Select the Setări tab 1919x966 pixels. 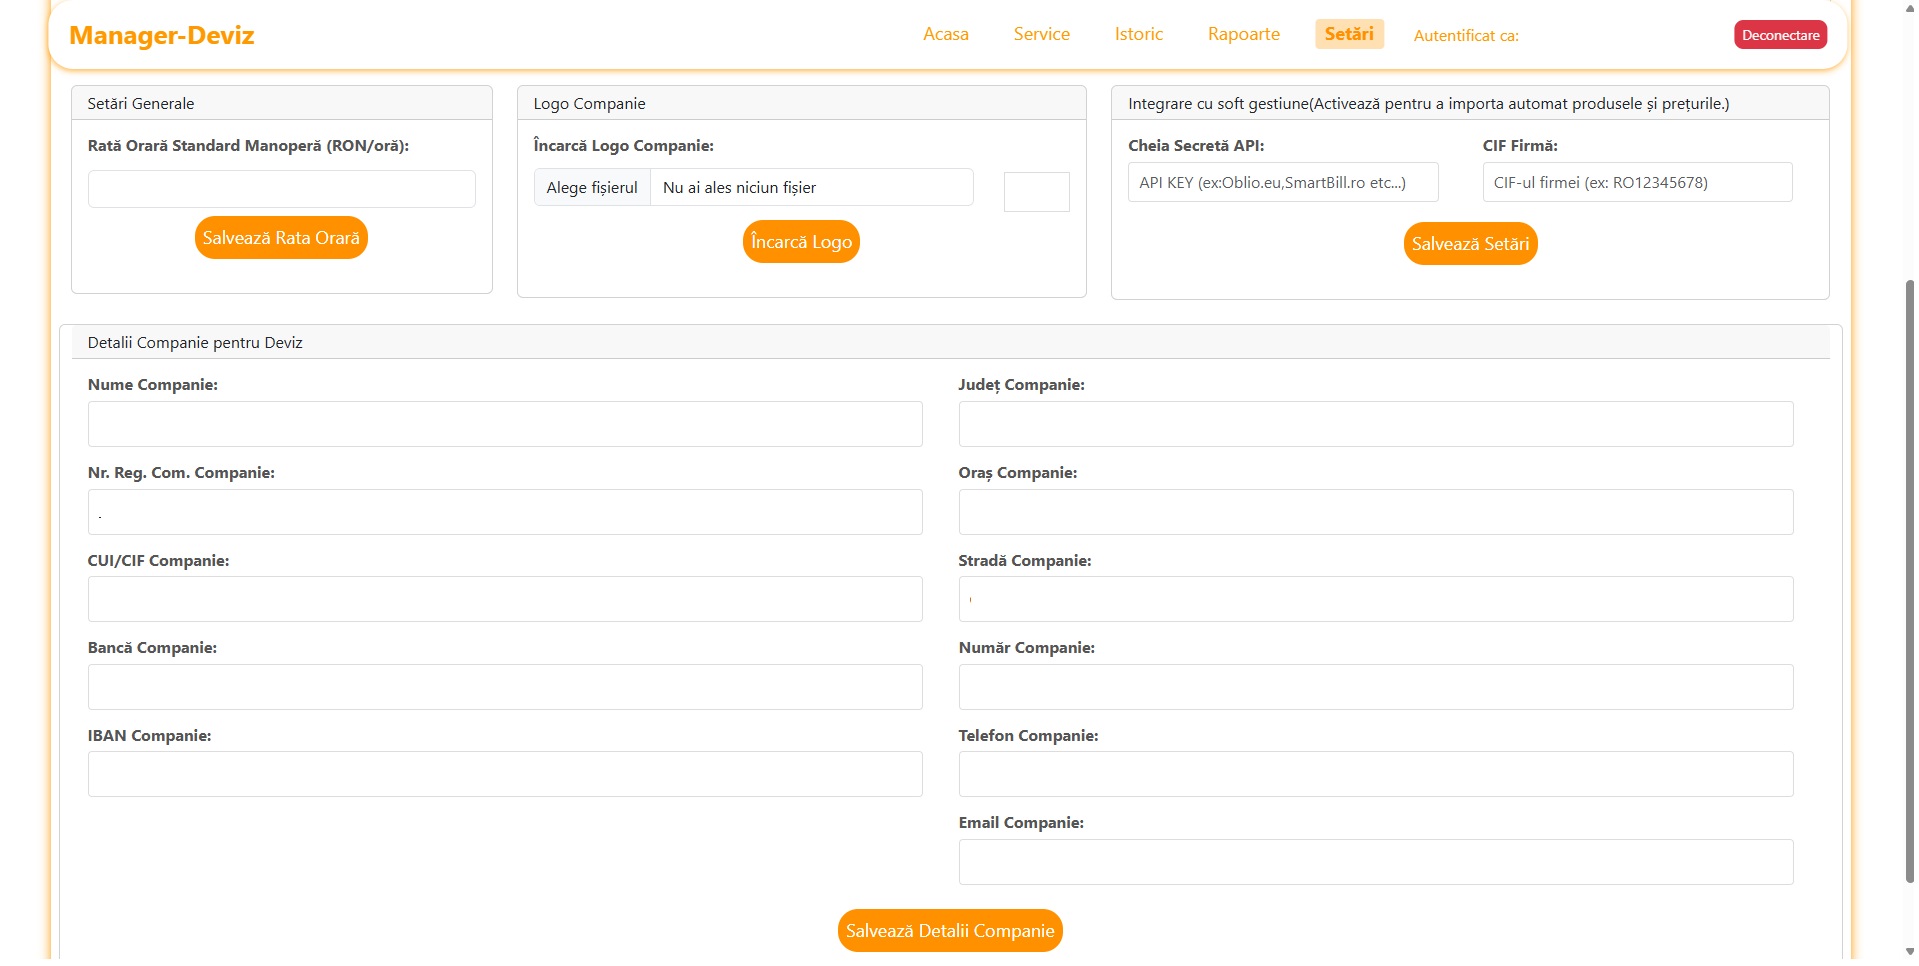click(x=1348, y=34)
